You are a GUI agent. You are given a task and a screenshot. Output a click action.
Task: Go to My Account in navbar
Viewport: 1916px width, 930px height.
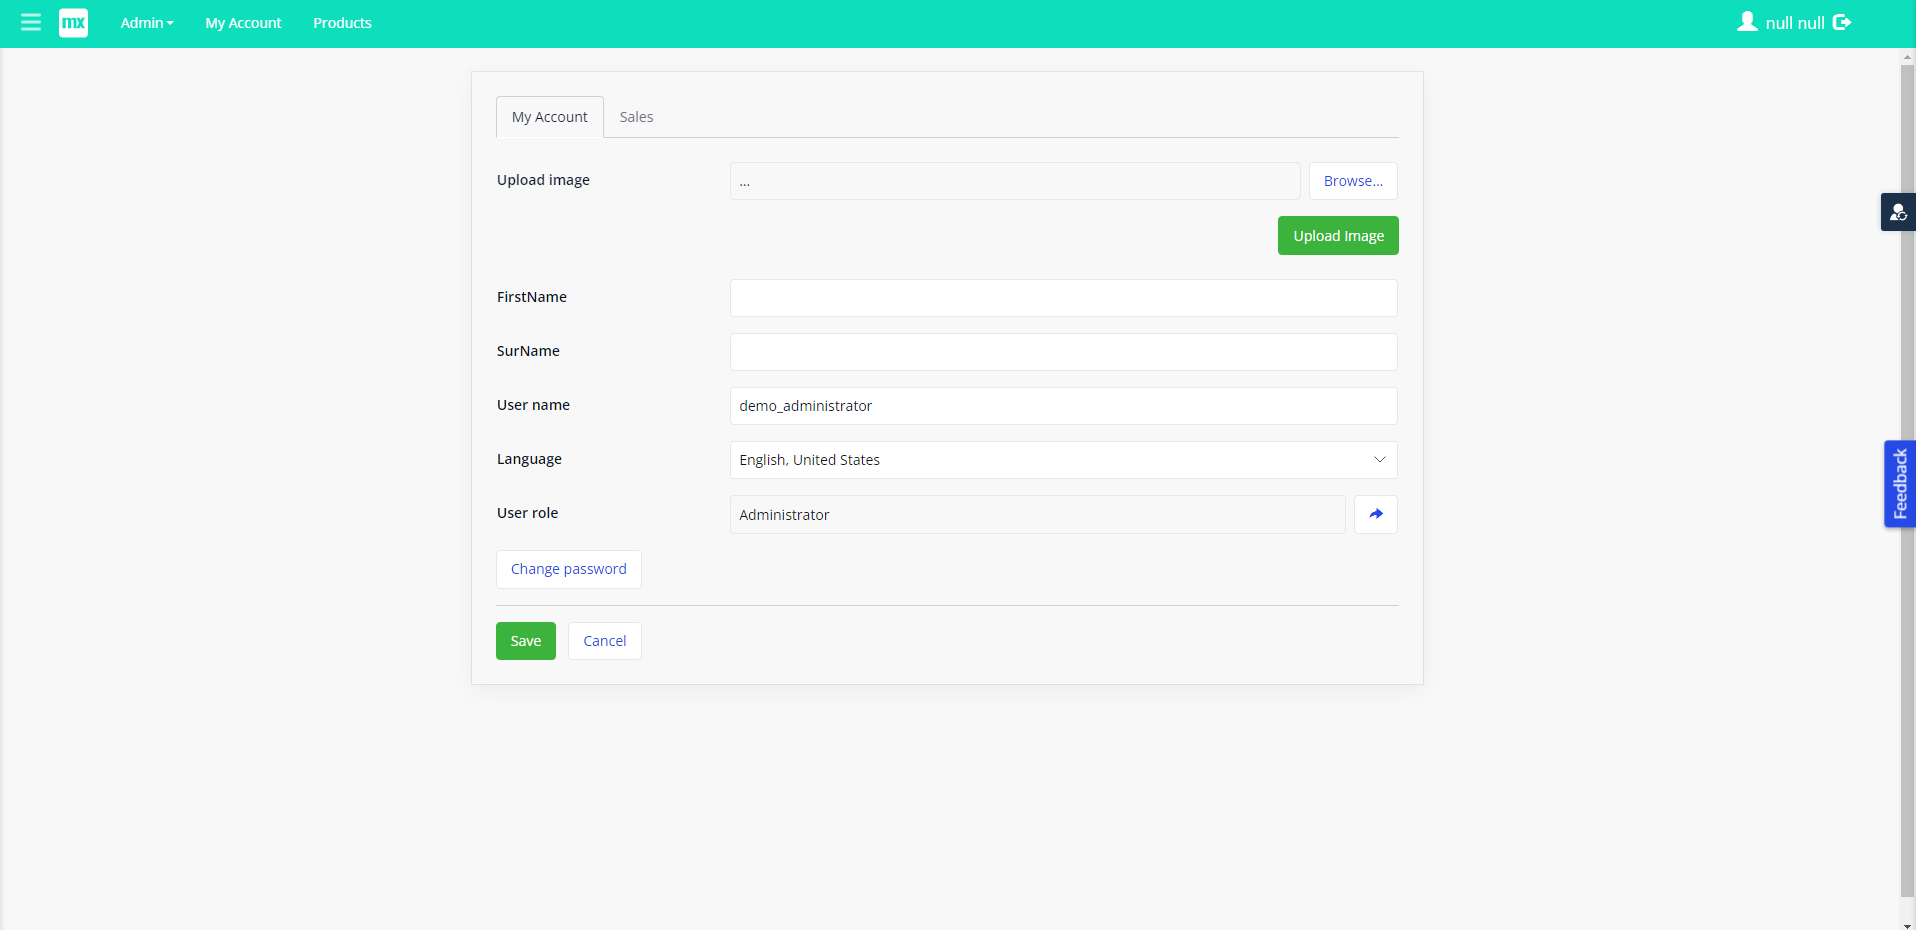pos(243,22)
